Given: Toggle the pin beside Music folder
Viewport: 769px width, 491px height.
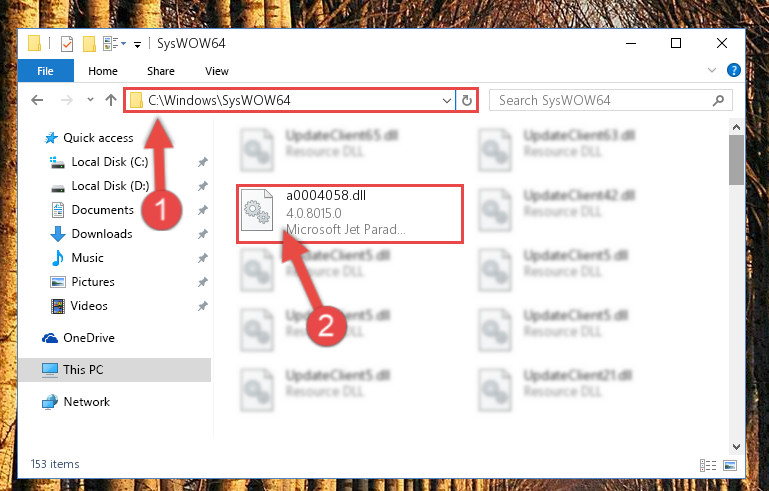Looking at the screenshot, I should click(203, 258).
